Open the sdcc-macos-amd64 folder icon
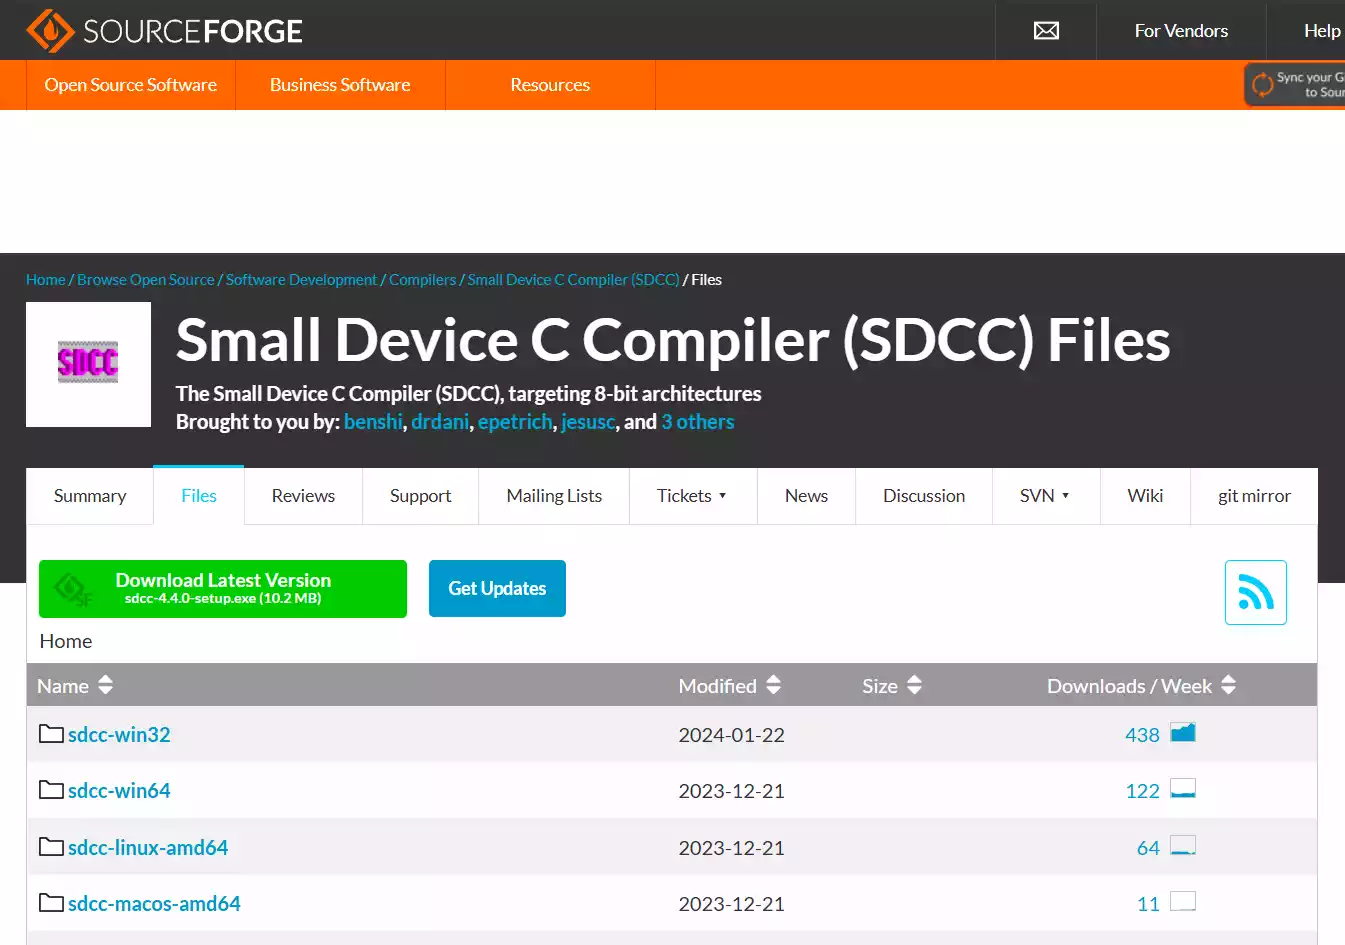This screenshot has height=945, width=1345. click(x=51, y=903)
